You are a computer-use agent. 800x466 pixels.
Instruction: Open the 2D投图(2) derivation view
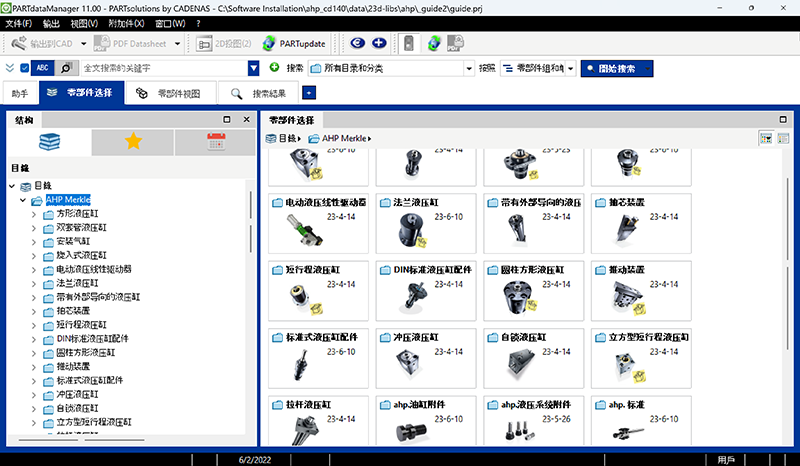[x=224, y=44]
